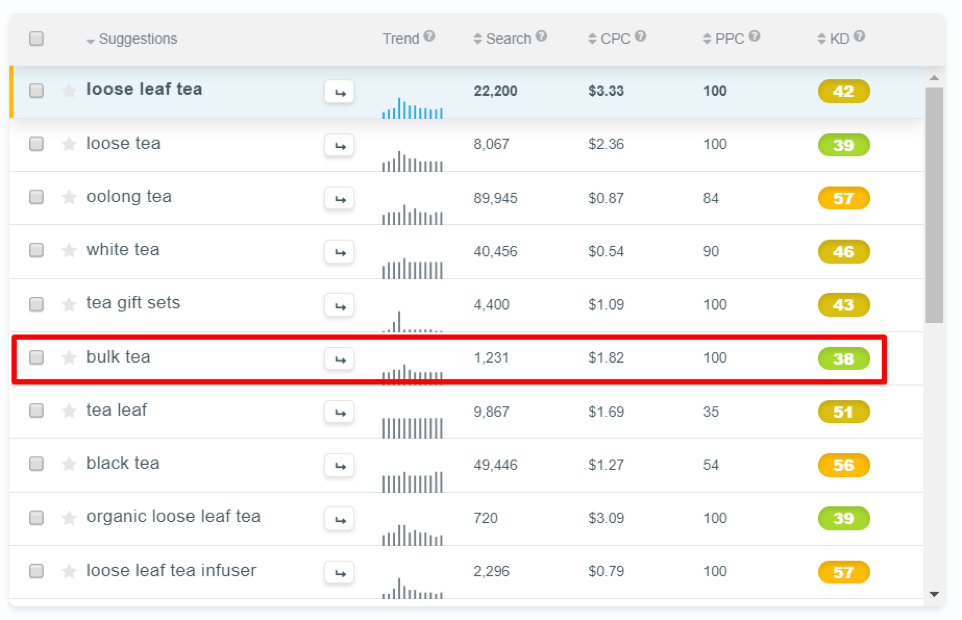Image resolution: width=962 pixels, height=620 pixels.
Task: Click arrow button for 'loose leaf tea infuser'
Action: [x=339, y=573]
